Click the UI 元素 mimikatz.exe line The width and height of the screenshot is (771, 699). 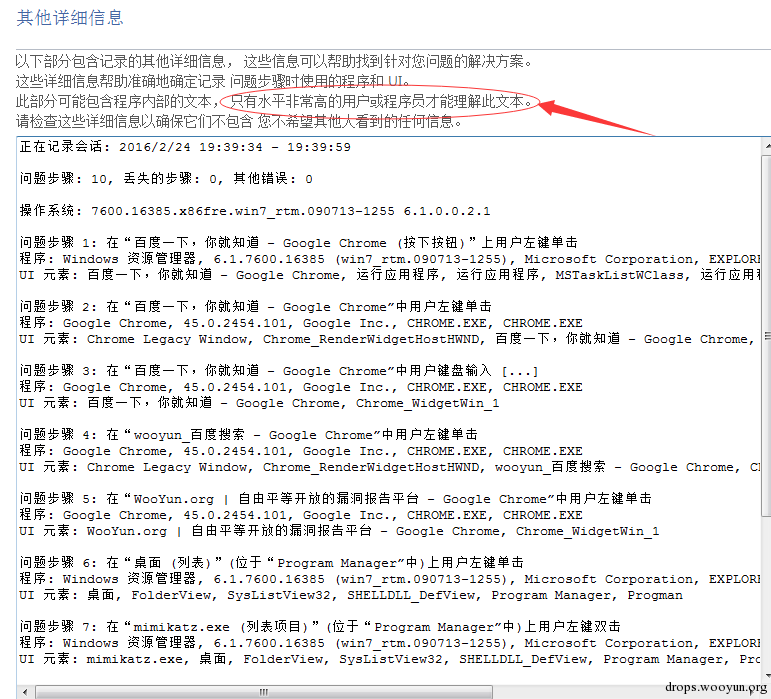pyautogui.click(x=390, y=659)
